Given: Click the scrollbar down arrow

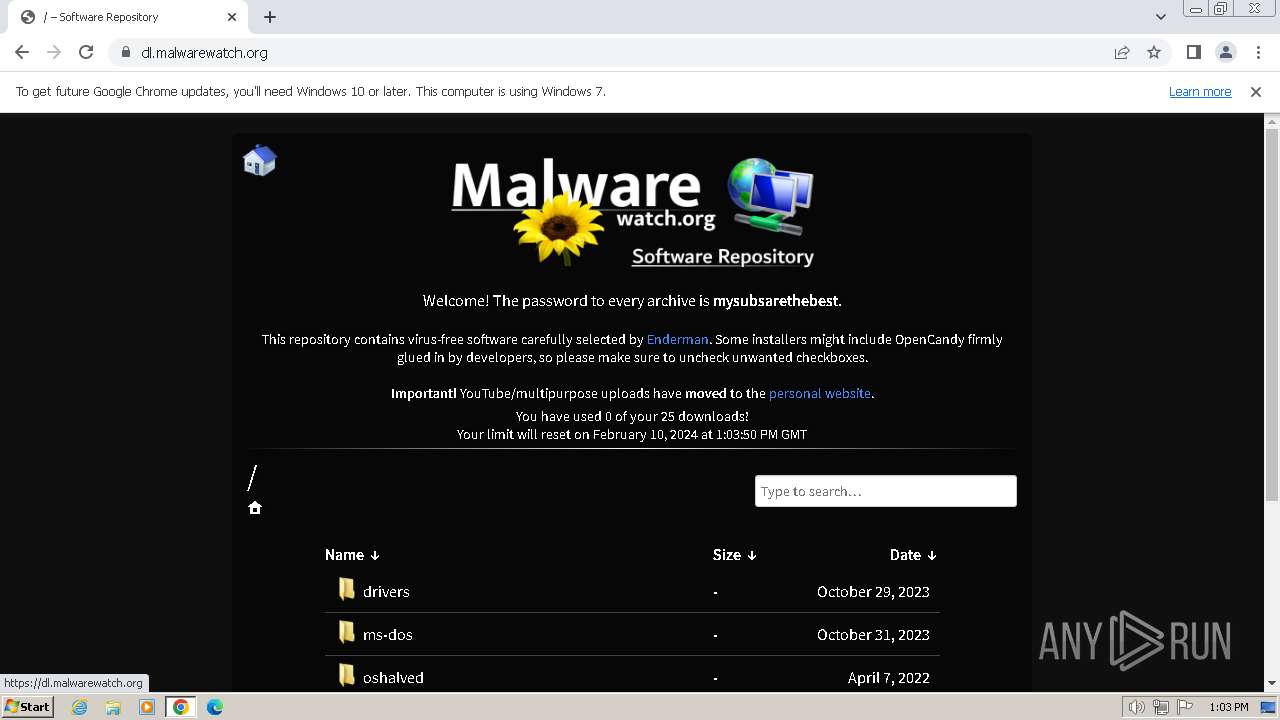Looking at the screenshot, I should [1272, 683].
